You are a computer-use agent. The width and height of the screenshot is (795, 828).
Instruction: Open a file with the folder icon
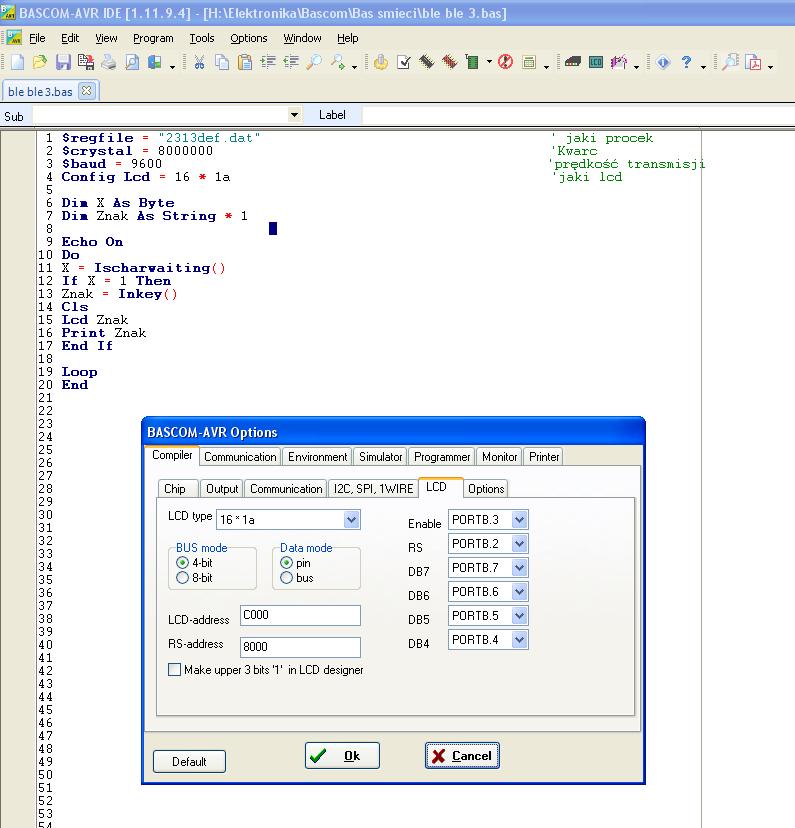[40, 63]
